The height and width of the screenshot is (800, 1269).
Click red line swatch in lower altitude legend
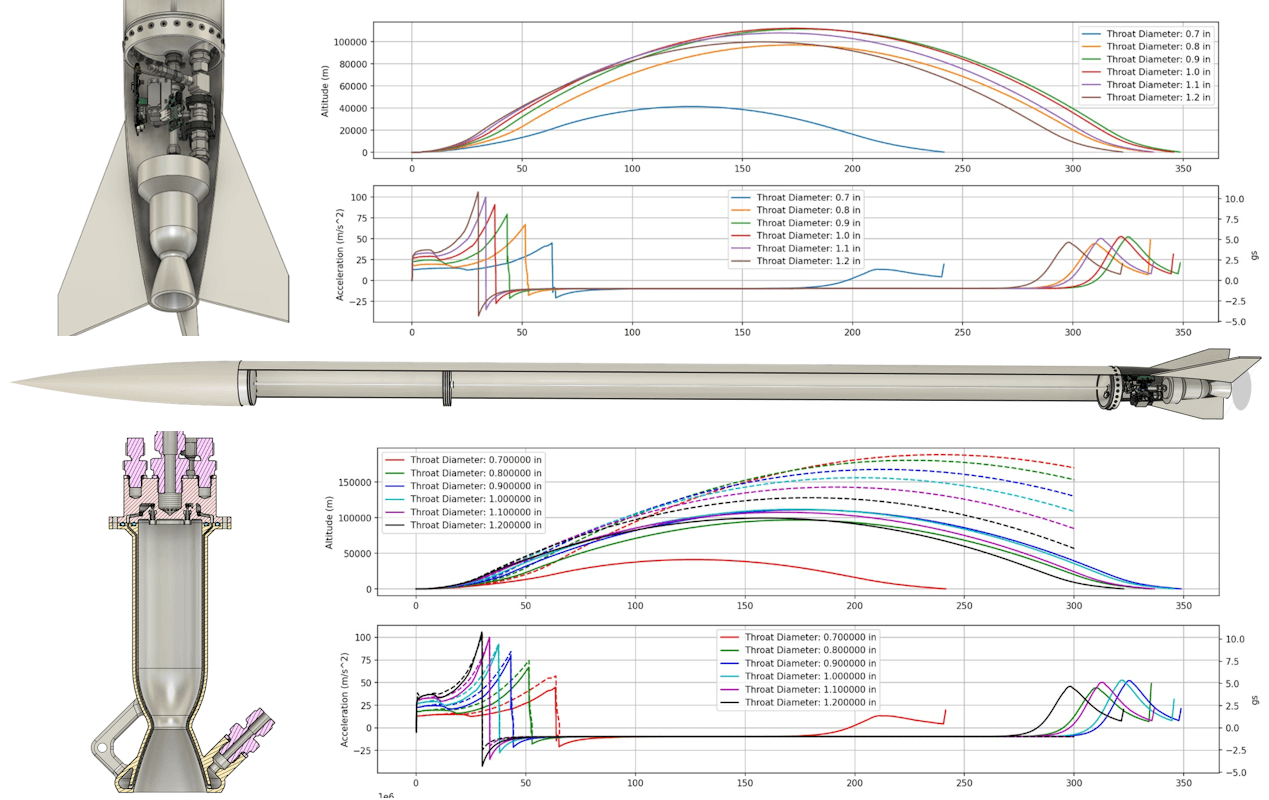click(x=395, y=460)
